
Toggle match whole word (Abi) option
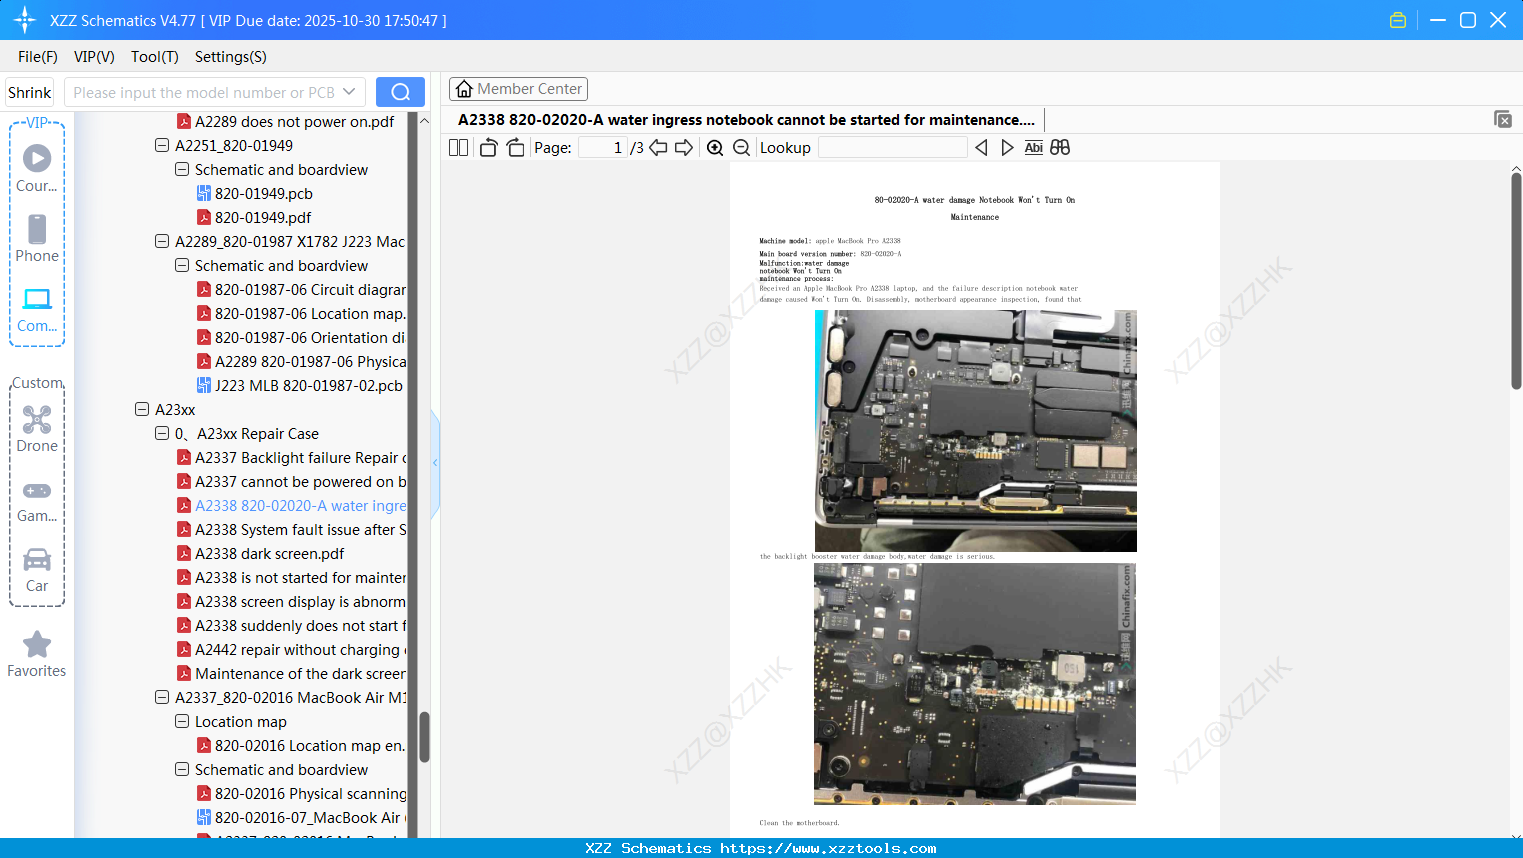[x=1033, y=148]
